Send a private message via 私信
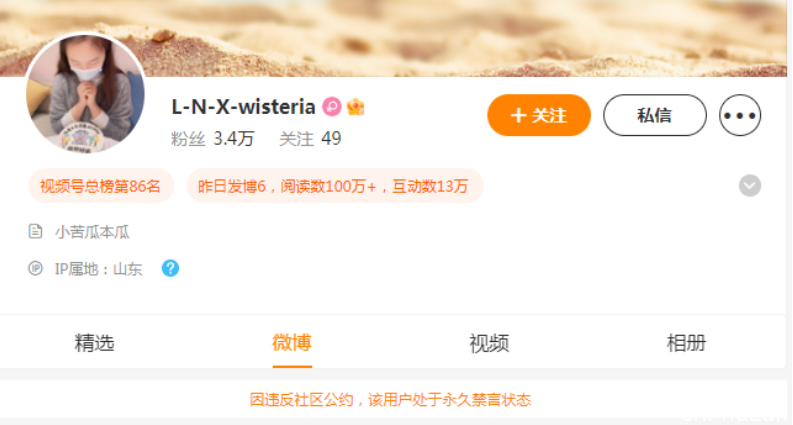This screenshot has width=793, height=425. 655,115
